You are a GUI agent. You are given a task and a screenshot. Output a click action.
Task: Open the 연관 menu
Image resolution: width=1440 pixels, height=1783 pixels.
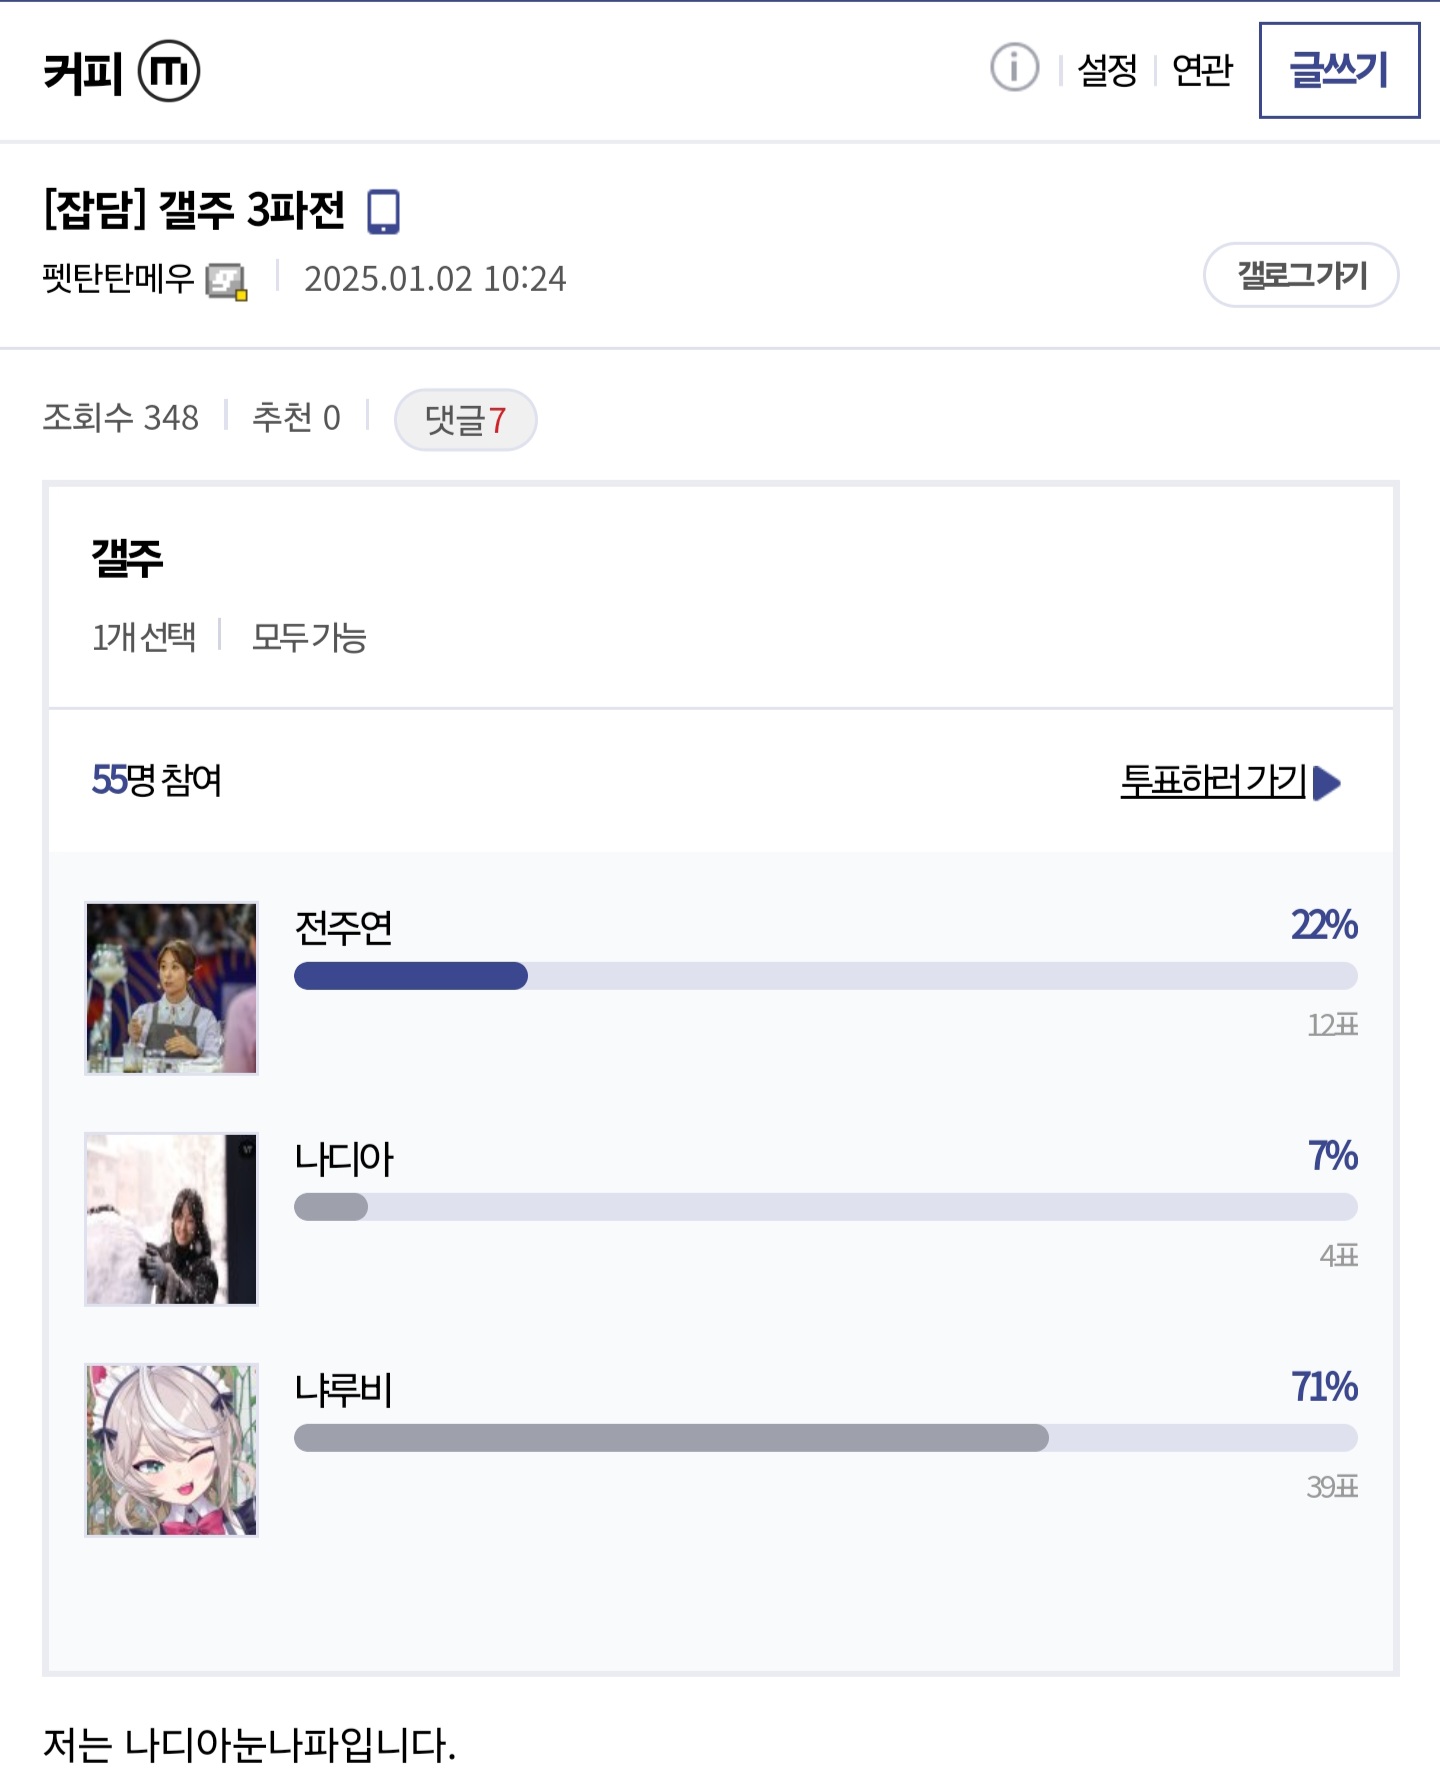(x=1202, y=70)
